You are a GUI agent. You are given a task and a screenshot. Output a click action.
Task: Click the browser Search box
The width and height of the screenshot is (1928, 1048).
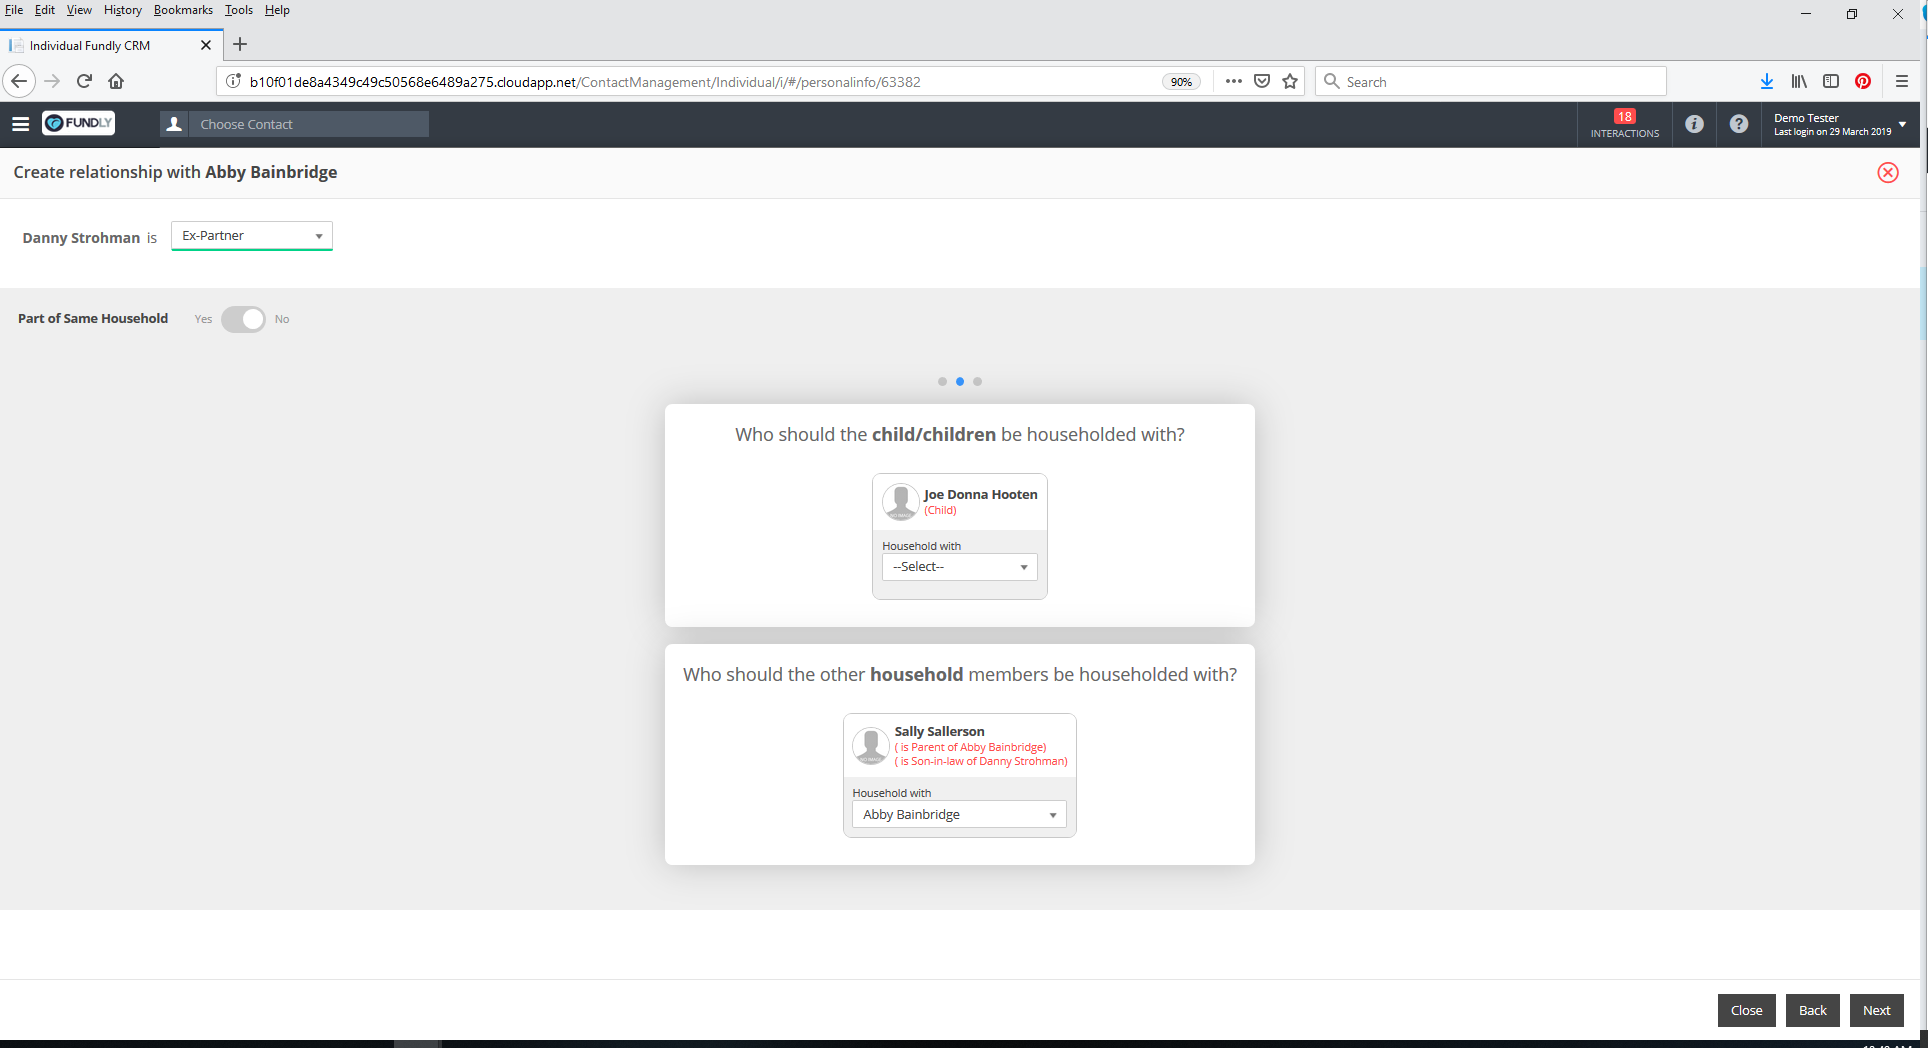pyautogui.click(x=1490, y=81)
